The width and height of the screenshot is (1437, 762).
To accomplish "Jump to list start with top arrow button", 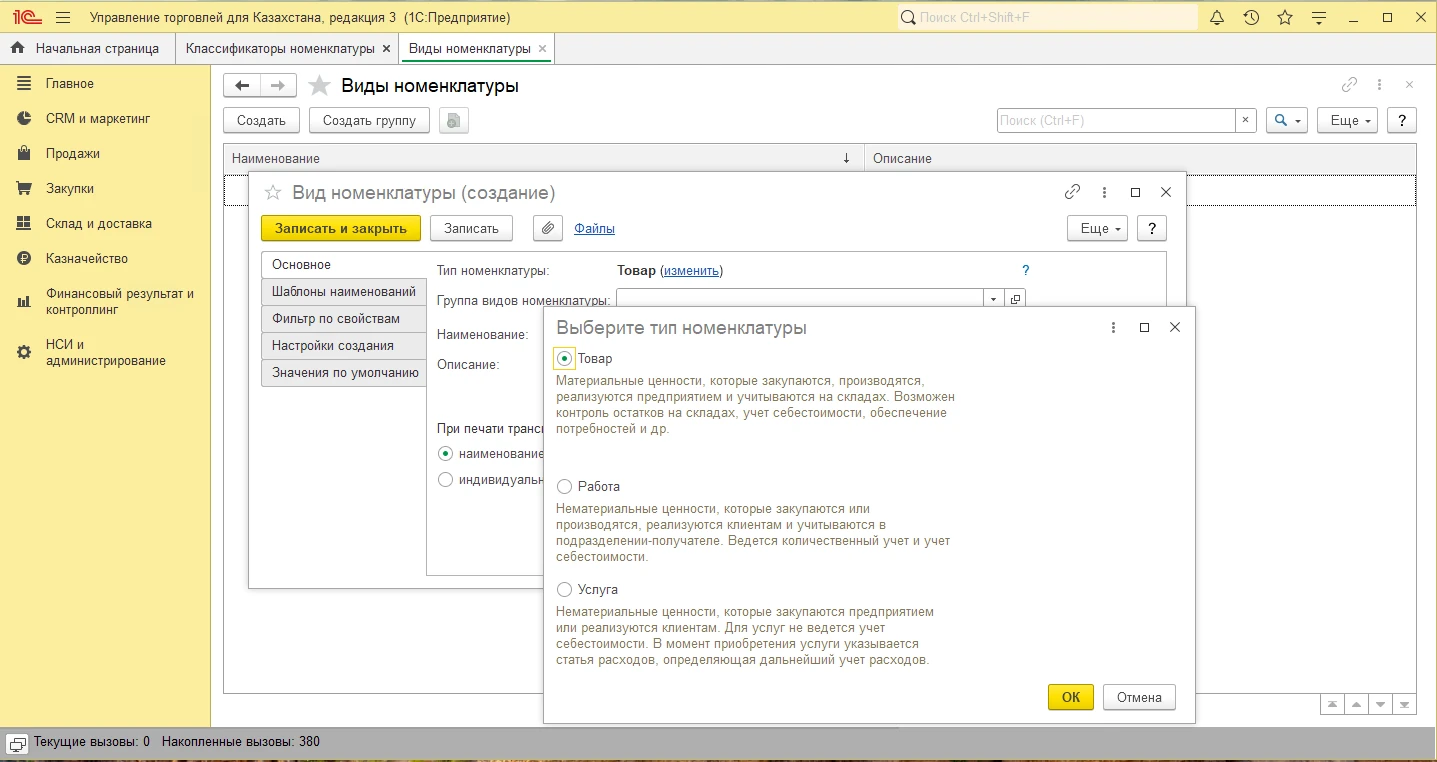I will coord(1332,704).
